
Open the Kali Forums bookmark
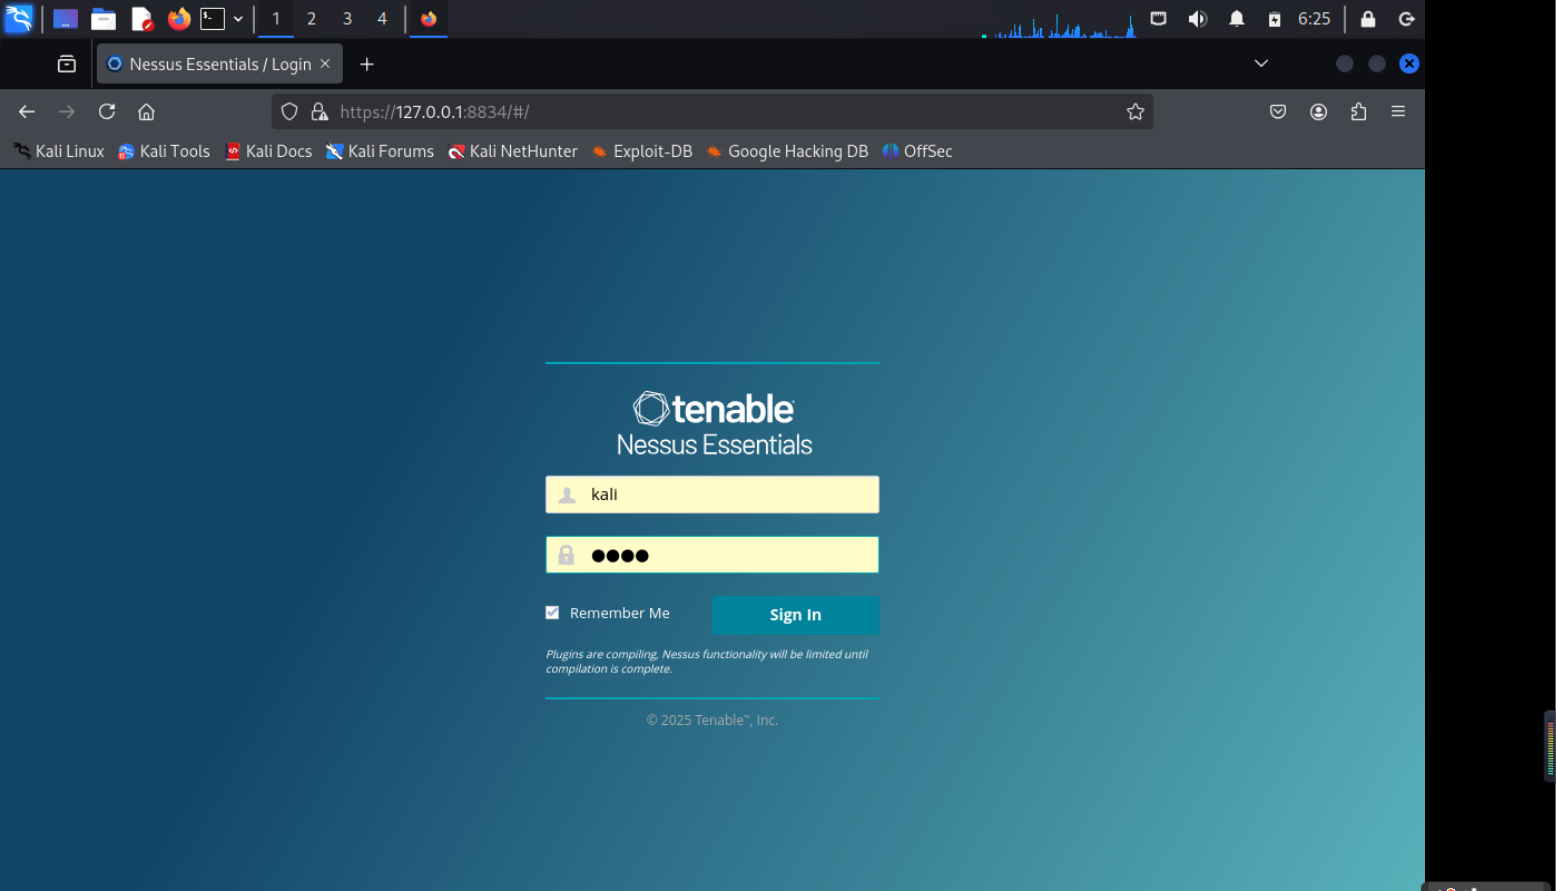[x=380, y=151]
